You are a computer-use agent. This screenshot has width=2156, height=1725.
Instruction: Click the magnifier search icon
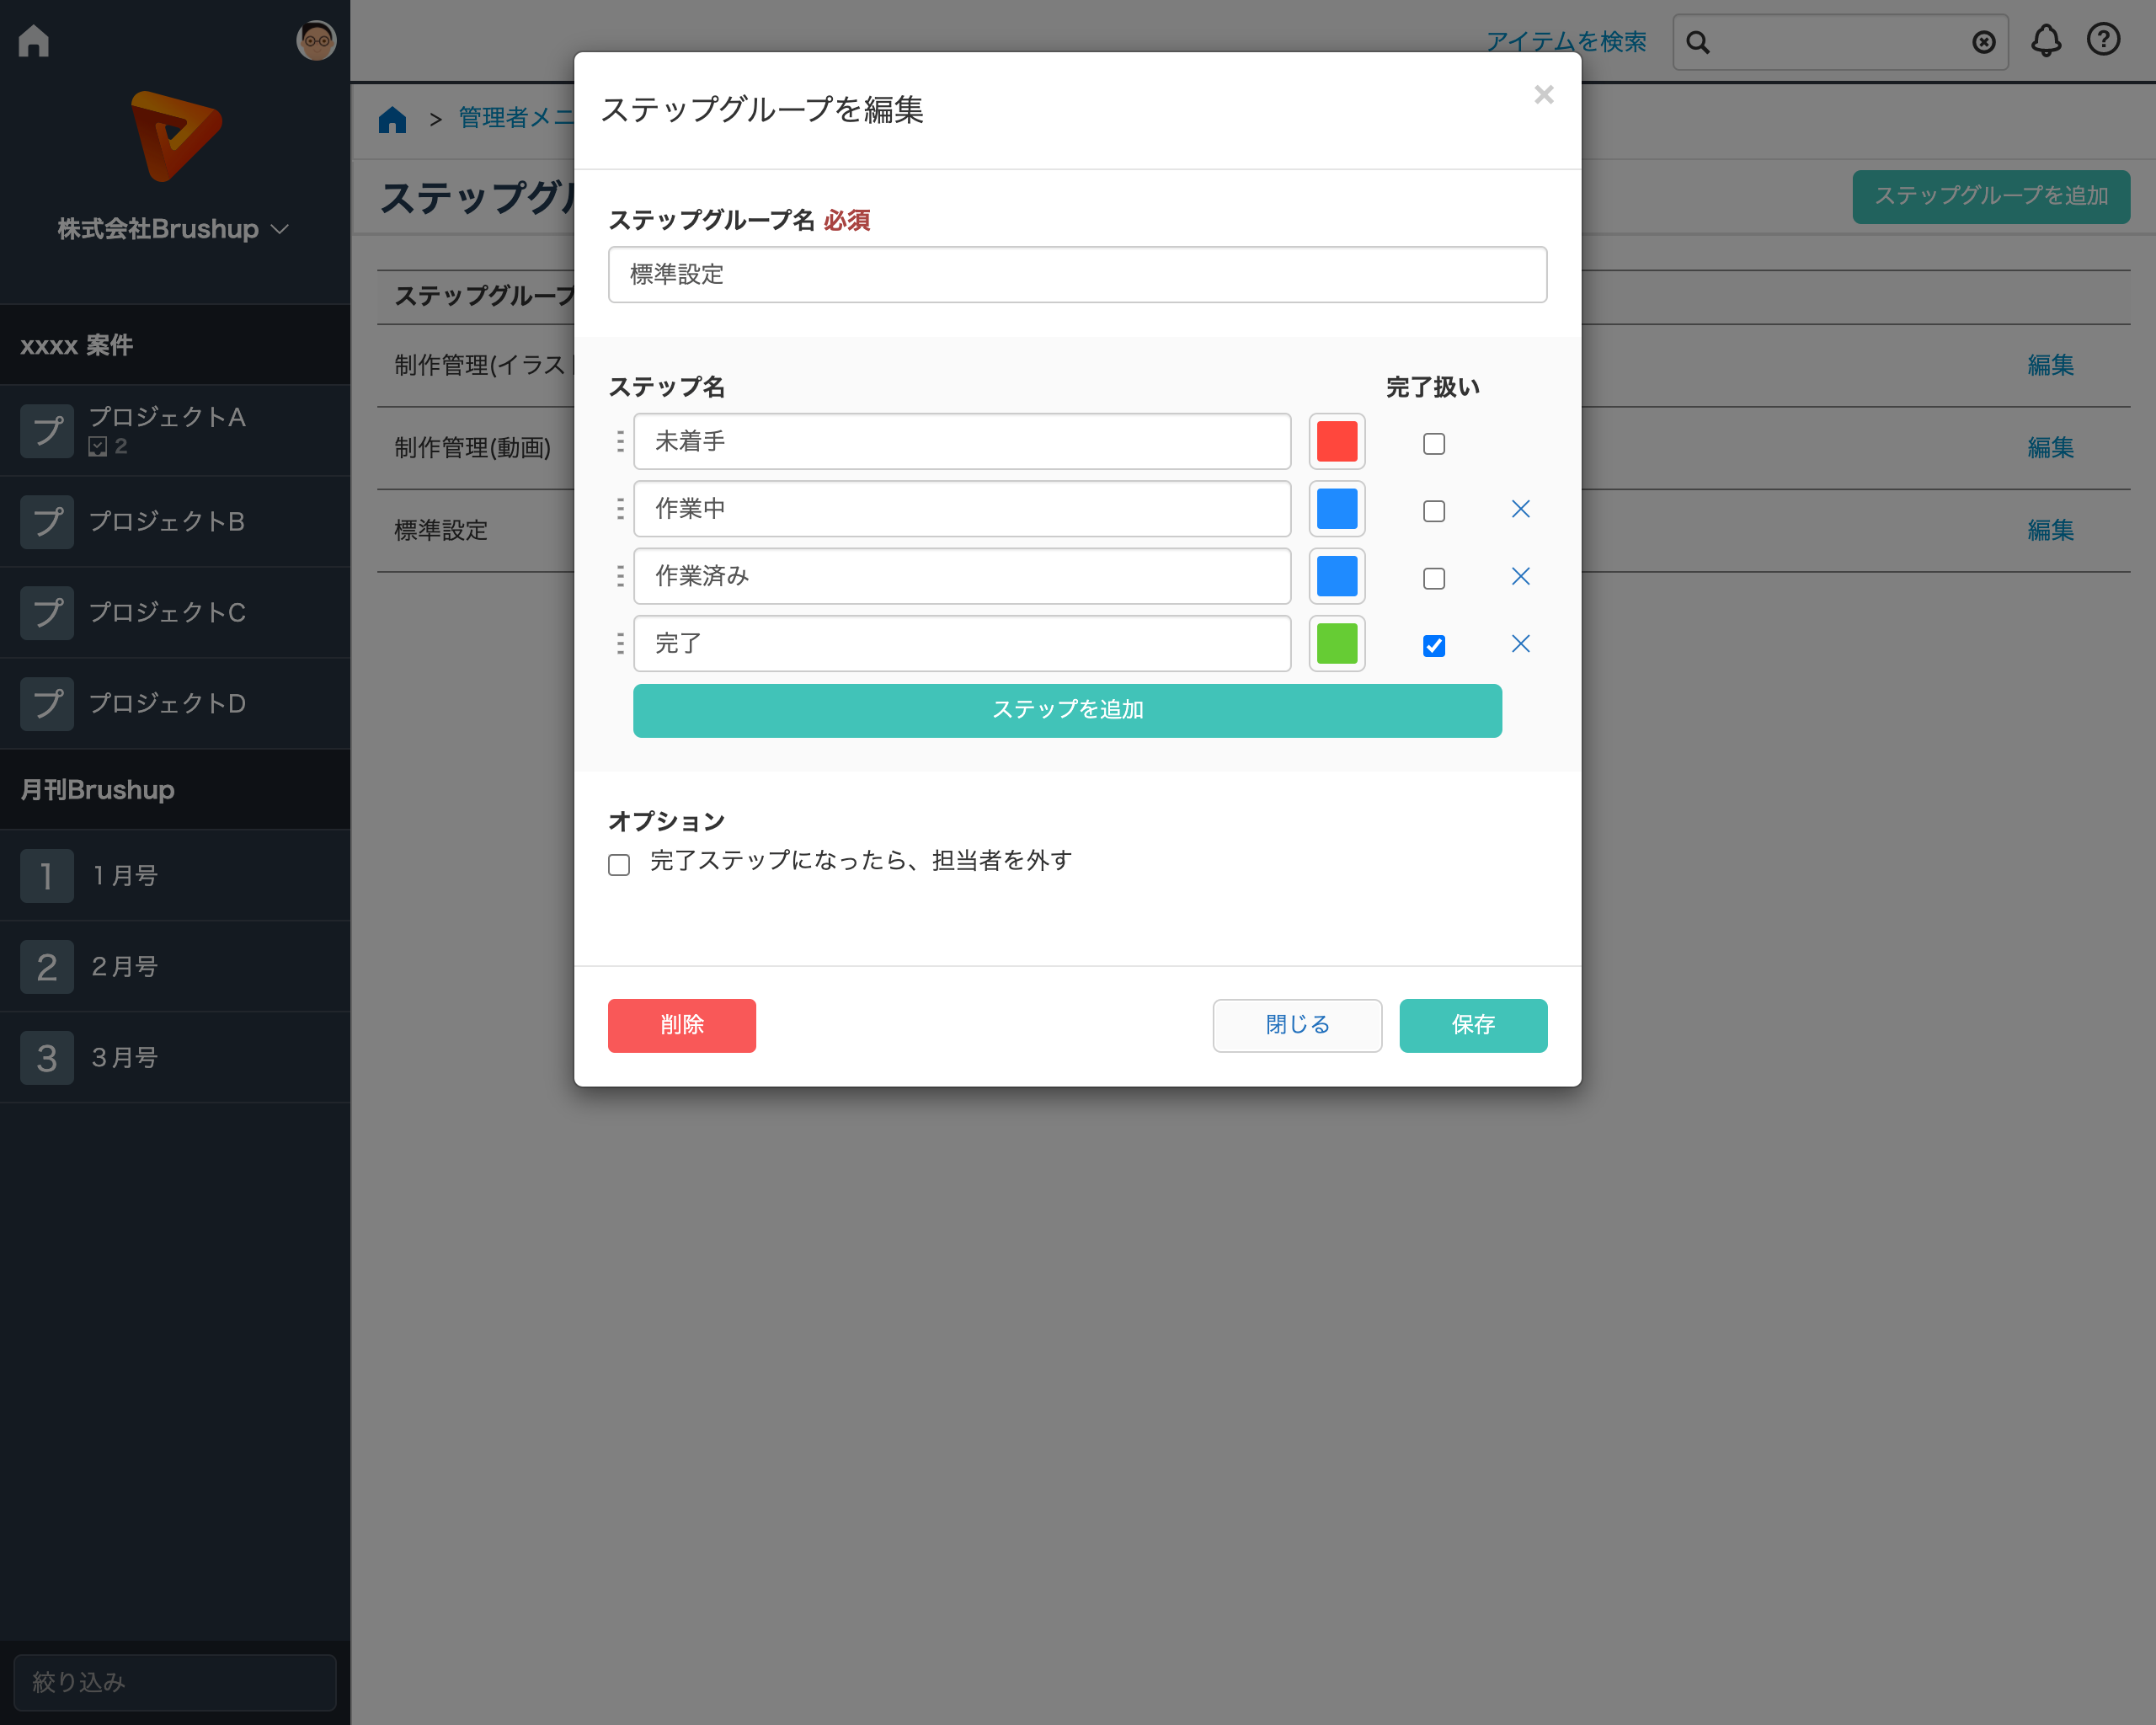pyautogui.click(x=1698, y=42)
